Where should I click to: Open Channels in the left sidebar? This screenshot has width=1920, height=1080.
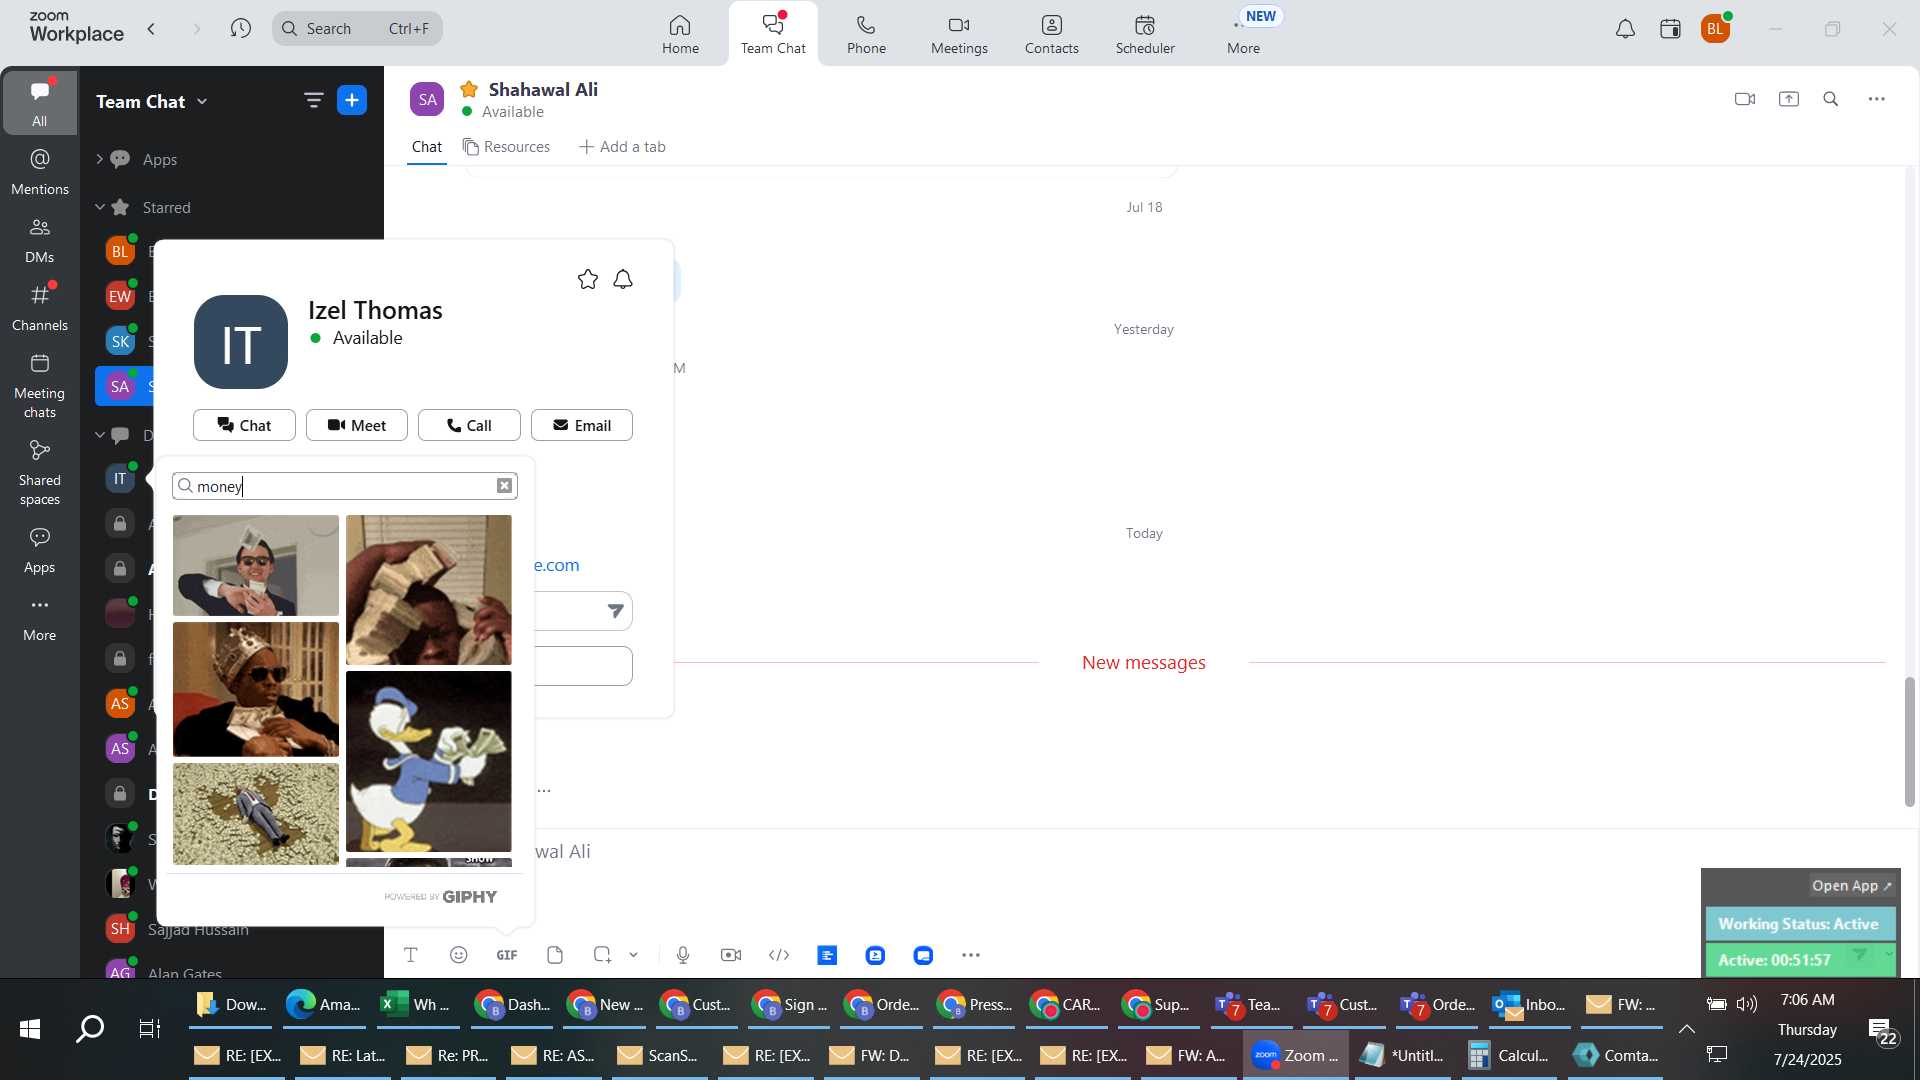point(39,308)
